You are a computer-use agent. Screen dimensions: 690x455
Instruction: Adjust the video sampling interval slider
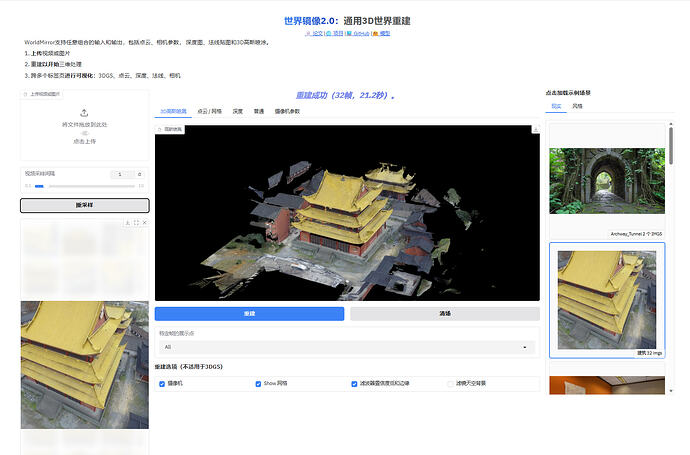pyautogui.click(x=84, y=186)
